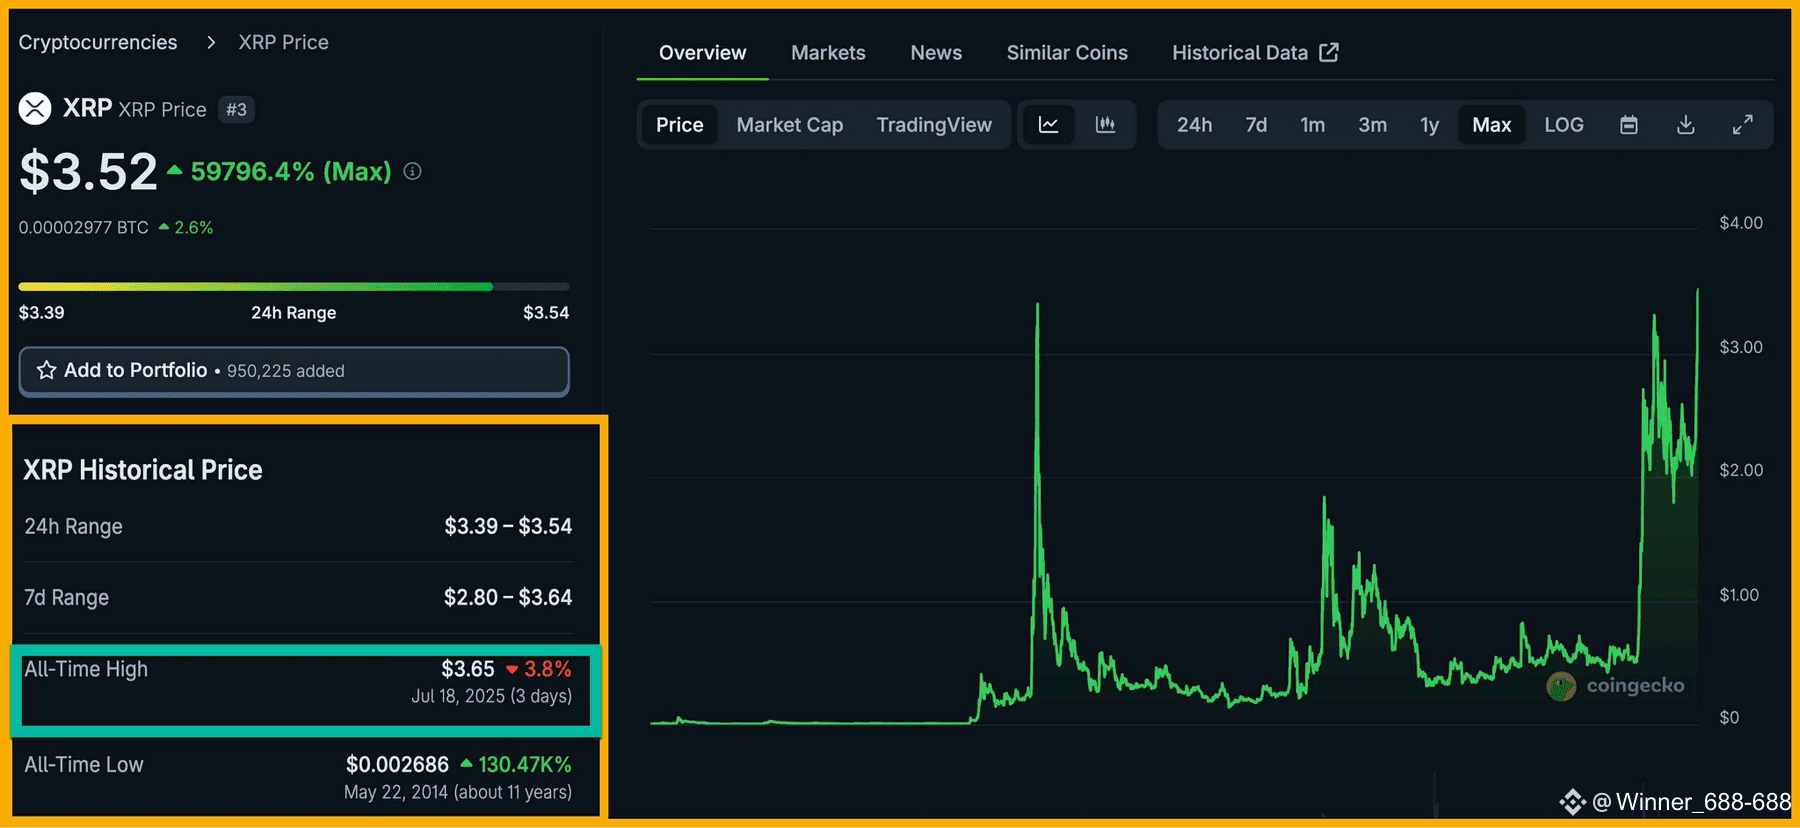Click the external link icon beside Historical Data
Screen dimensions: 1800x828
coord(1329,52)
